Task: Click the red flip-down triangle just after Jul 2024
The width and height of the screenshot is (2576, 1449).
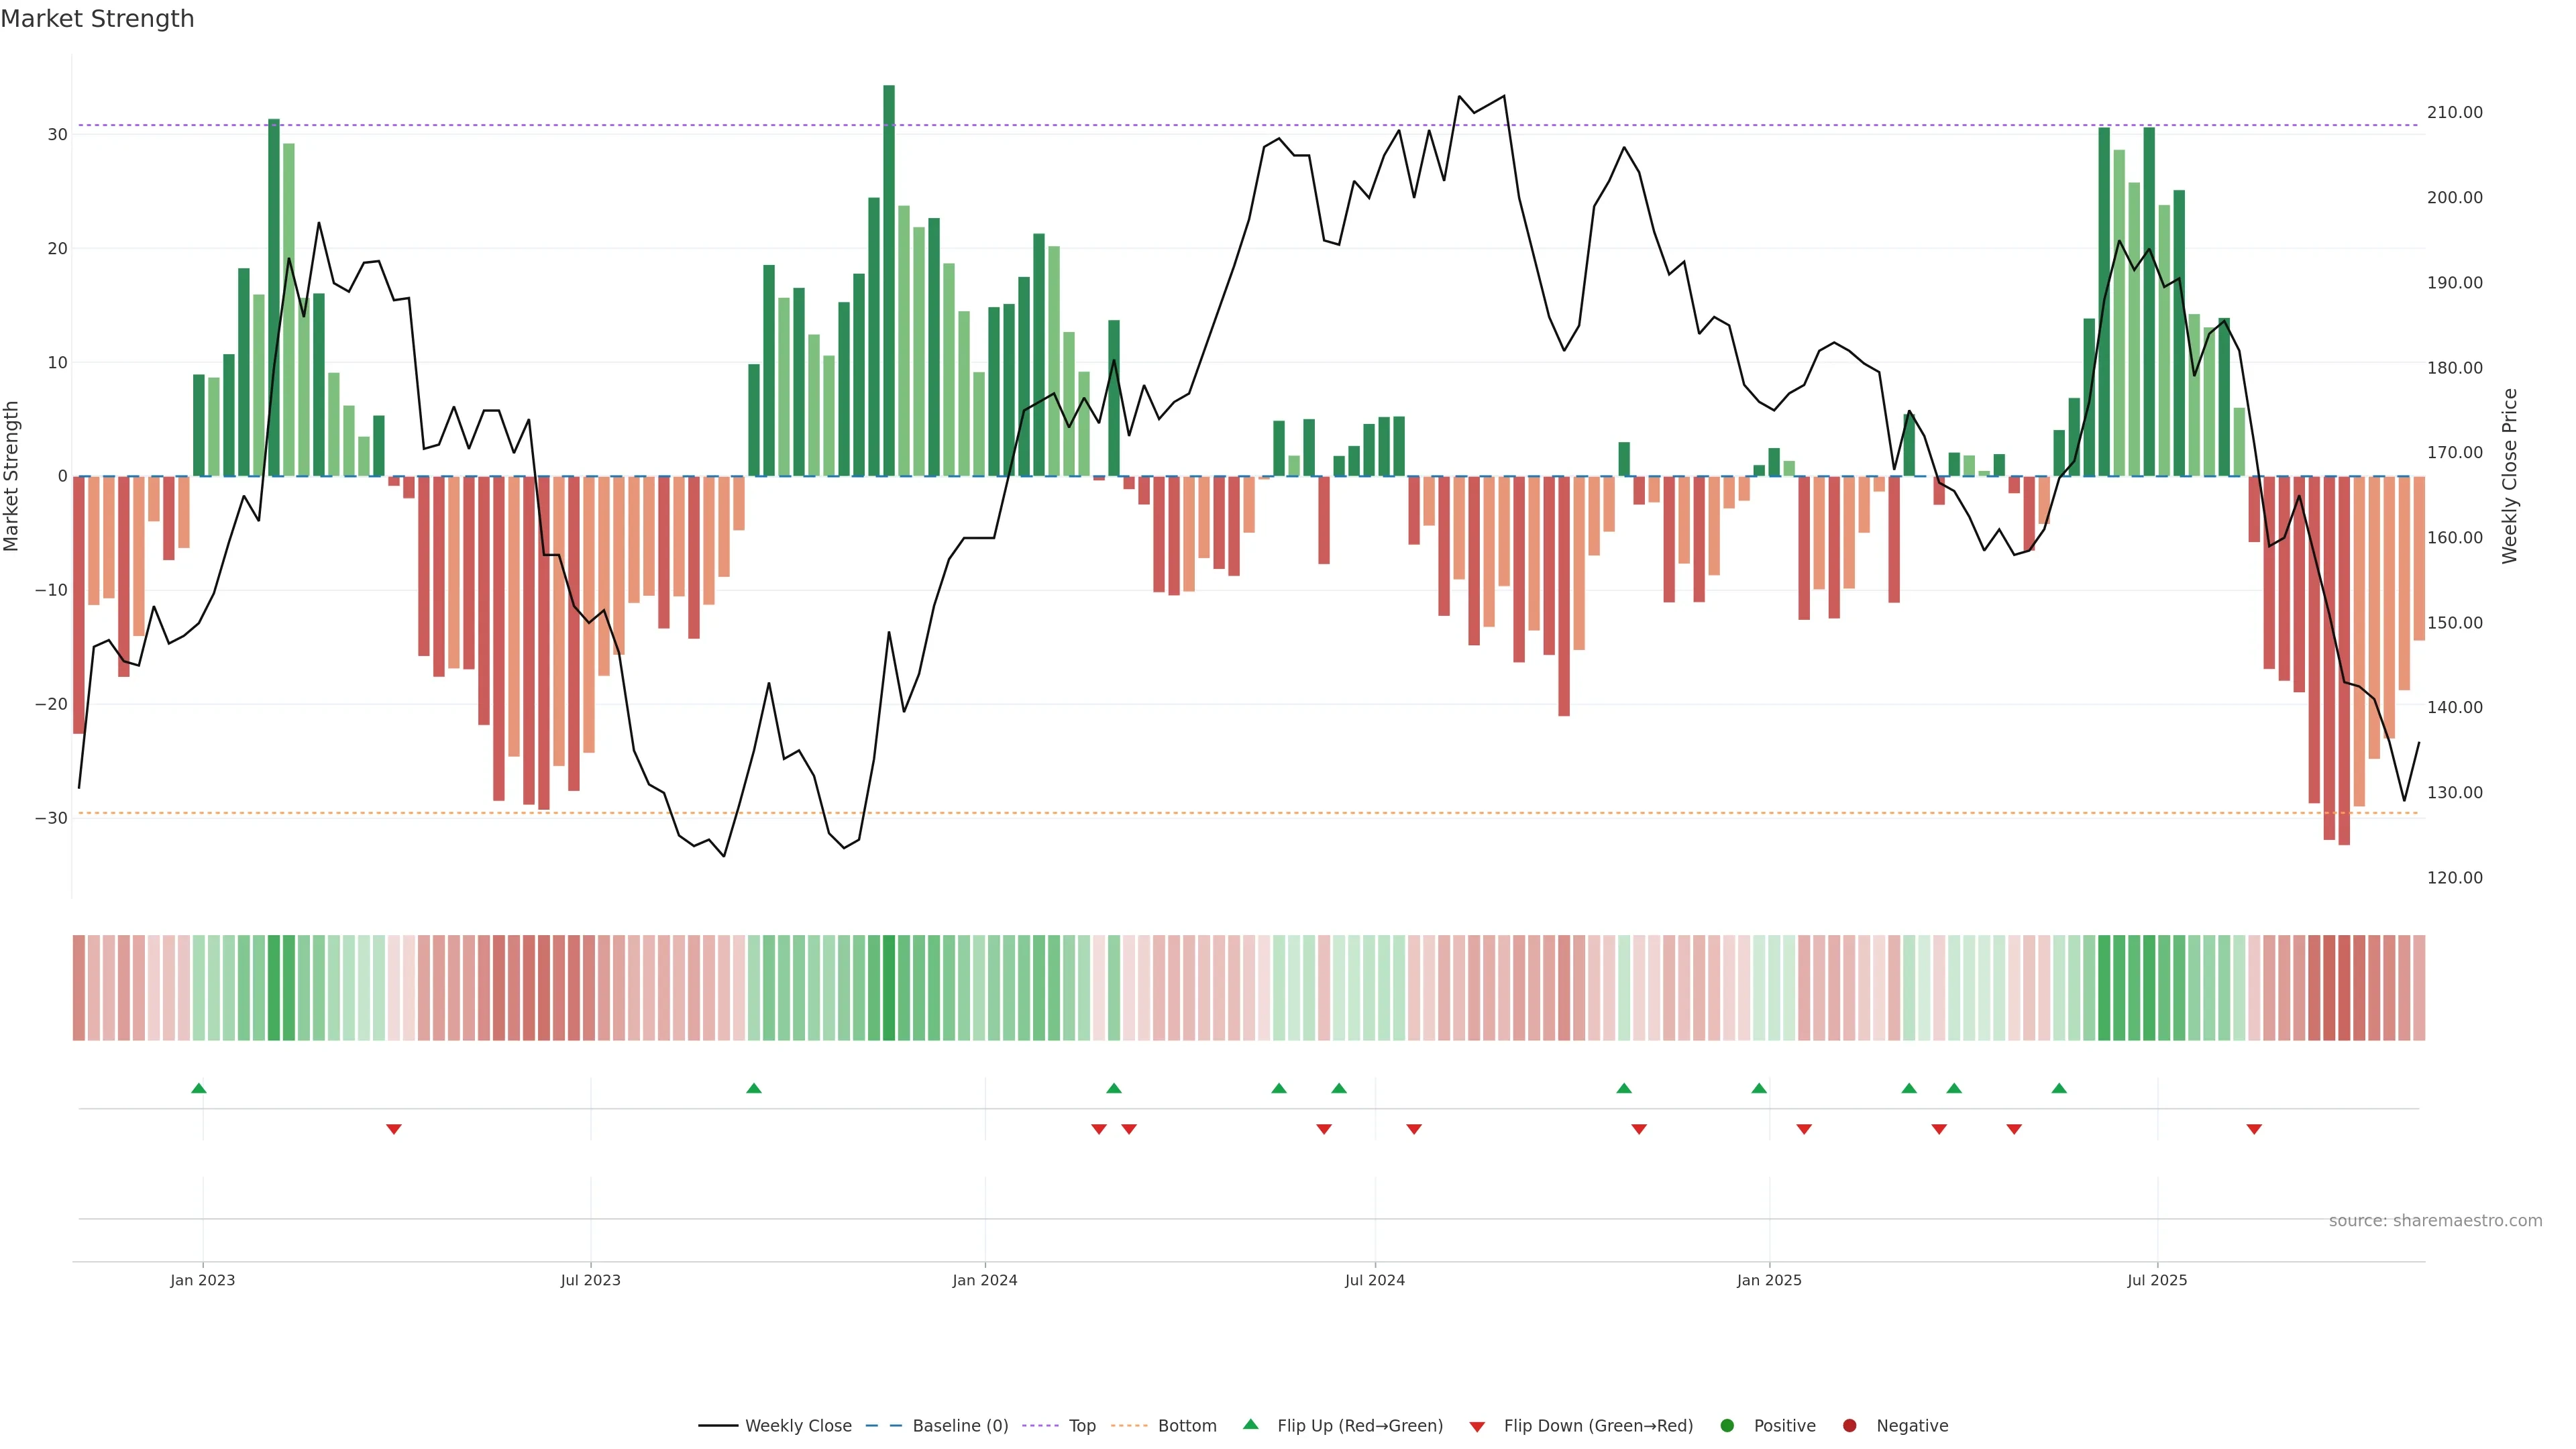Action: [1414, 1129]
